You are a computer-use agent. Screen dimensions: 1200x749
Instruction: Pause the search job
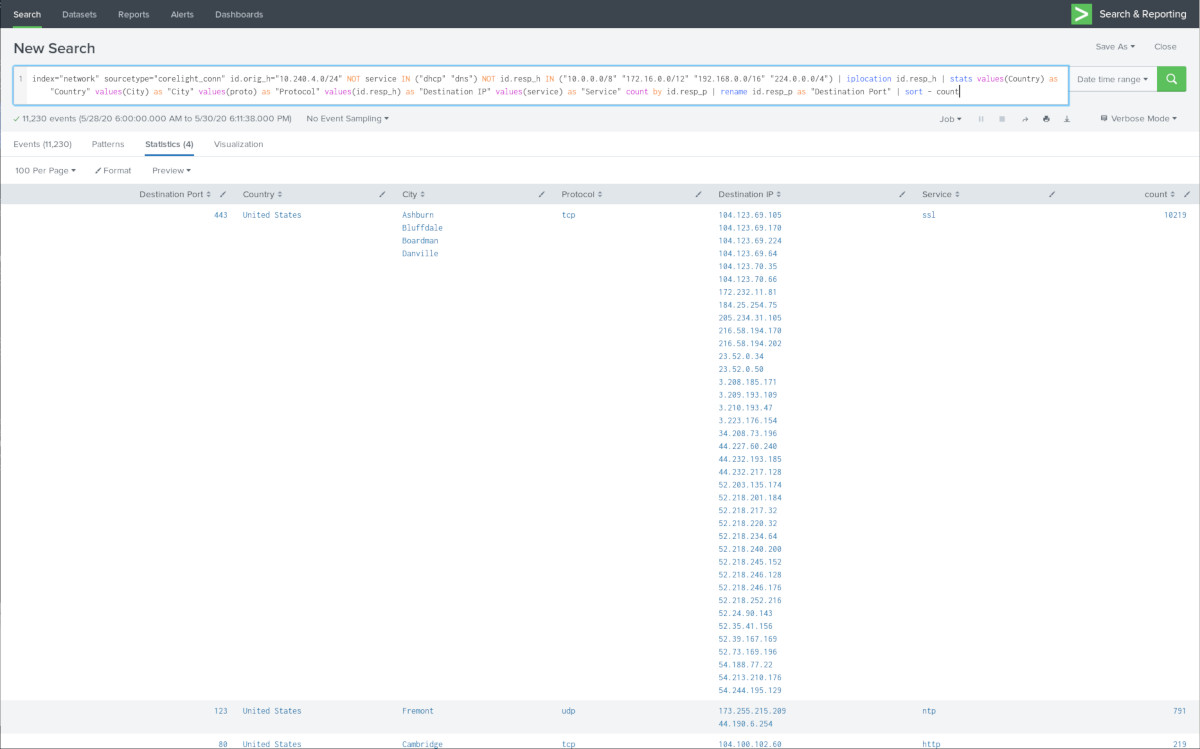point(981,119)
